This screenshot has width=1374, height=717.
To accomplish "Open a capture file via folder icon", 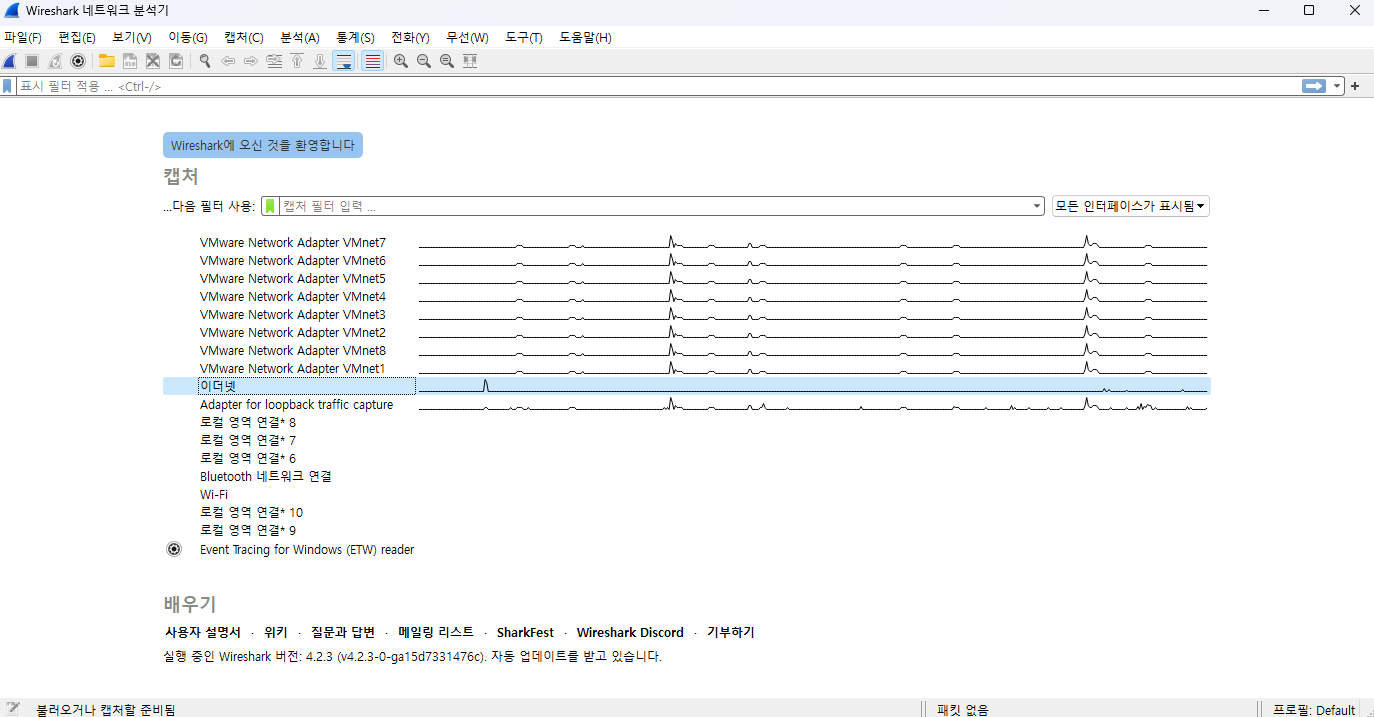I will coord(106,61).
